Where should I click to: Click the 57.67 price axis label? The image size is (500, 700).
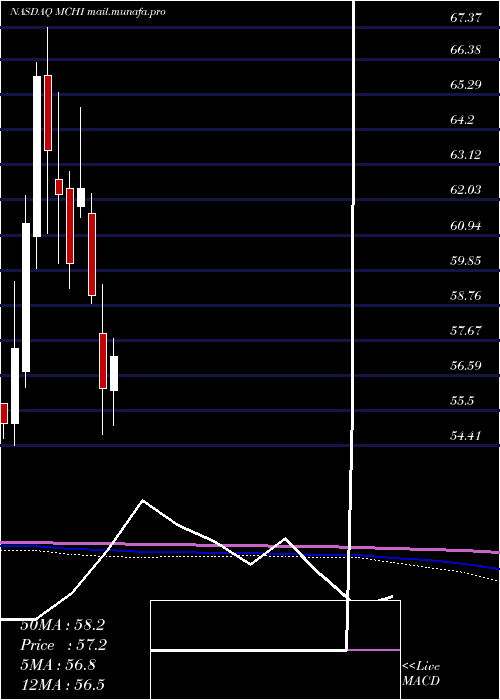coord(466,331)
